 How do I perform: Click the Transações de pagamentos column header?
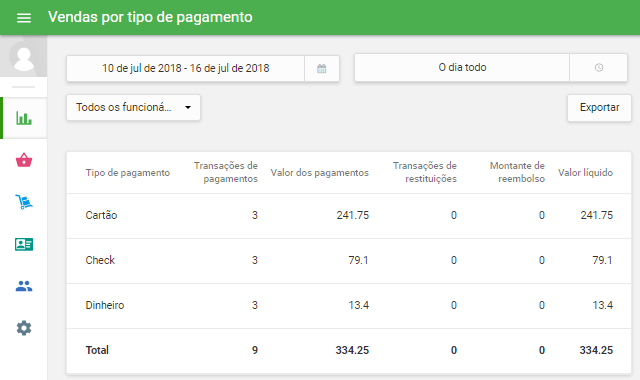[226, 172]
